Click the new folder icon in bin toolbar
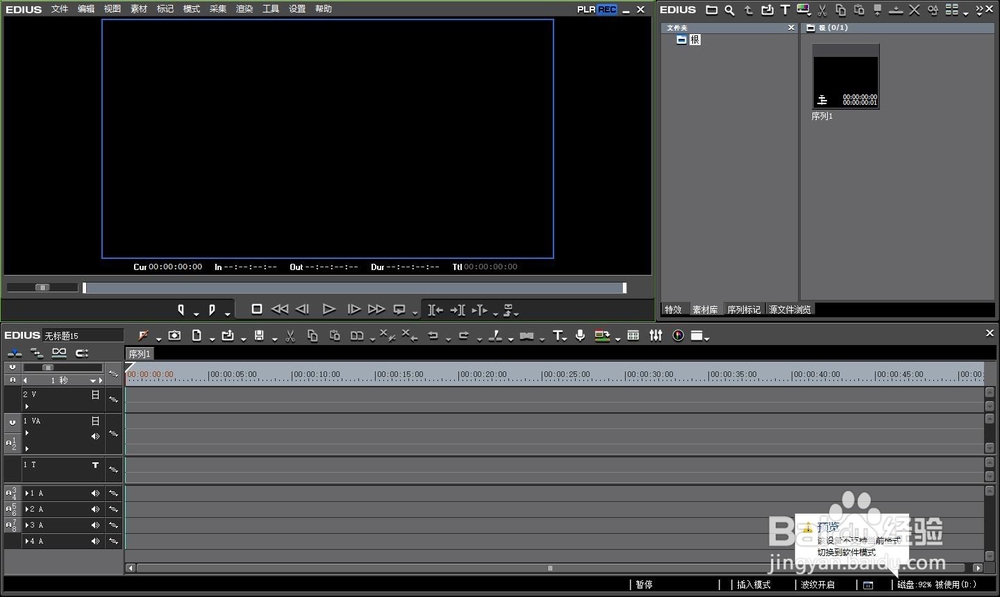The width and height of the screenshot is (1000, 597). 711,10
